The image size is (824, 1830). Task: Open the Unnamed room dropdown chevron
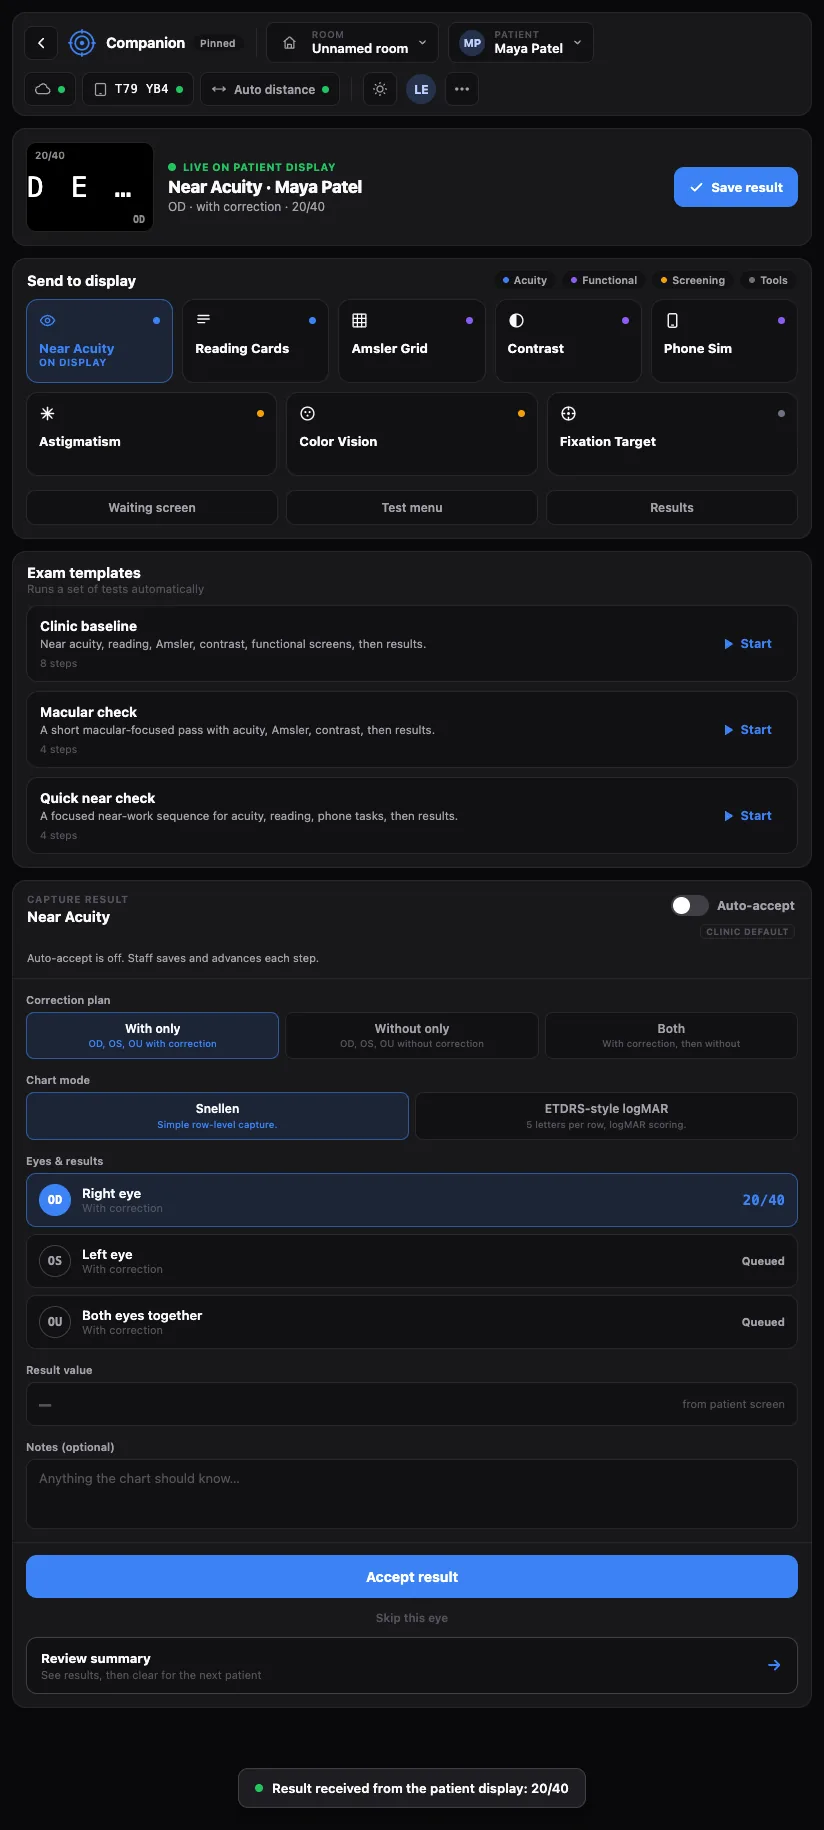click(x=422, y=43)
